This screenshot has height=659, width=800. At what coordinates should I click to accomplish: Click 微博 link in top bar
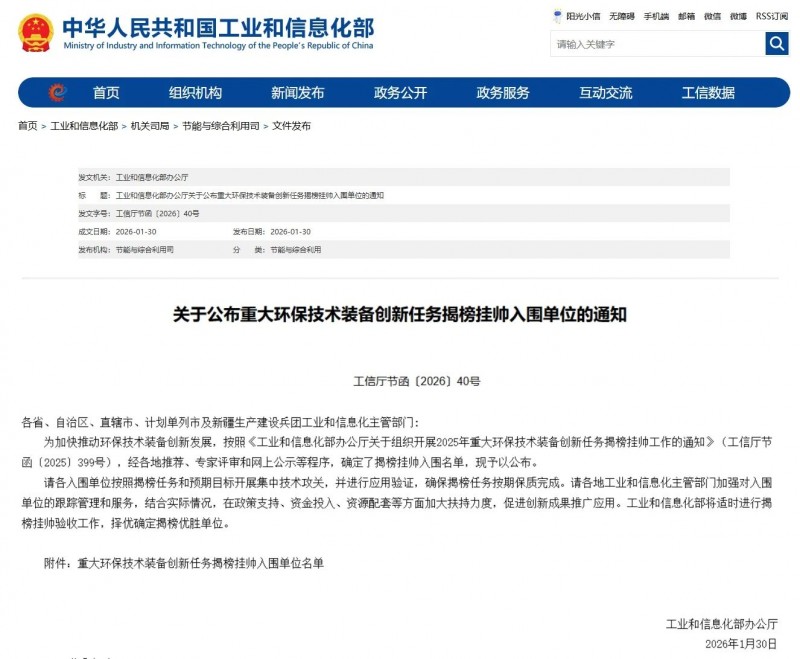738,17
